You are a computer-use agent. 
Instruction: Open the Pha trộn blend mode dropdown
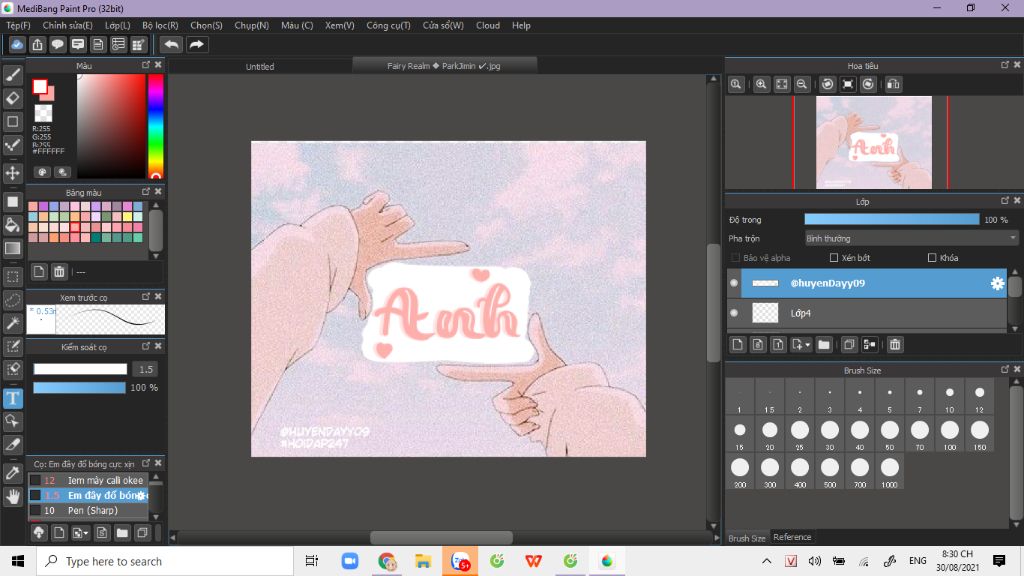[x=911, y=239]
